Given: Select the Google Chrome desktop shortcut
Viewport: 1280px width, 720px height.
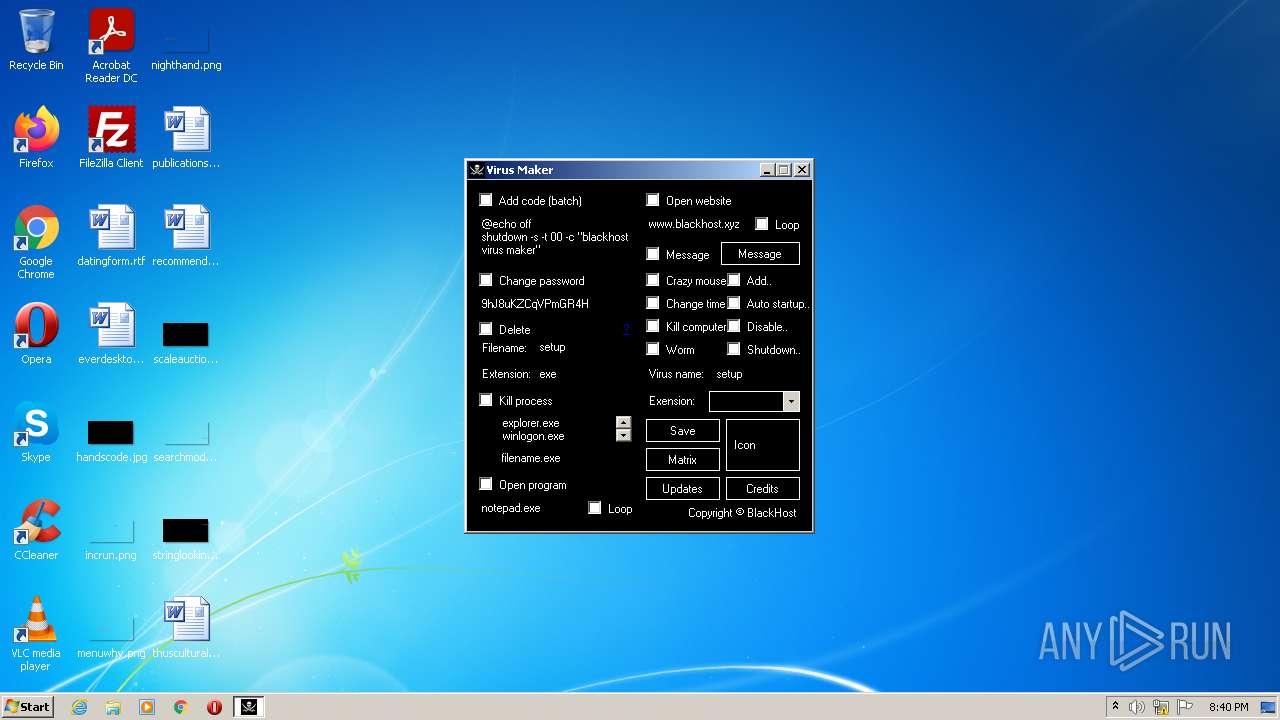Looking at the screenshot, I should (36, 243).
